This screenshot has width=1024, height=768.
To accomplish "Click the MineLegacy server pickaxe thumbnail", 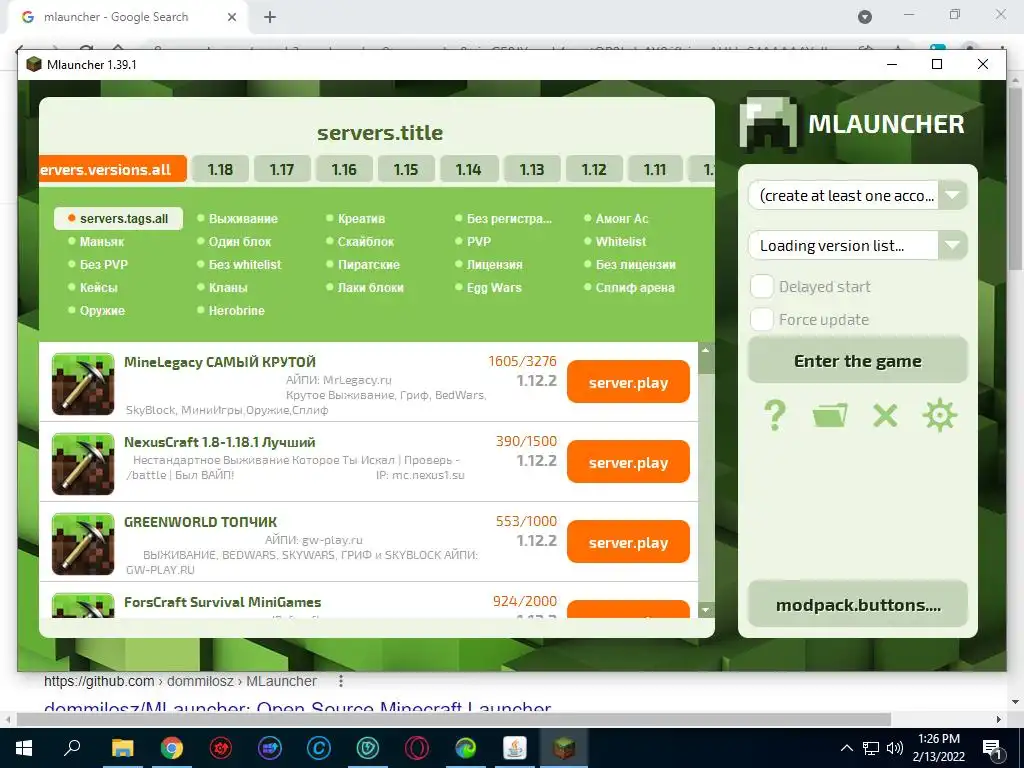I will pyautogui.click(x=83, y=384).
